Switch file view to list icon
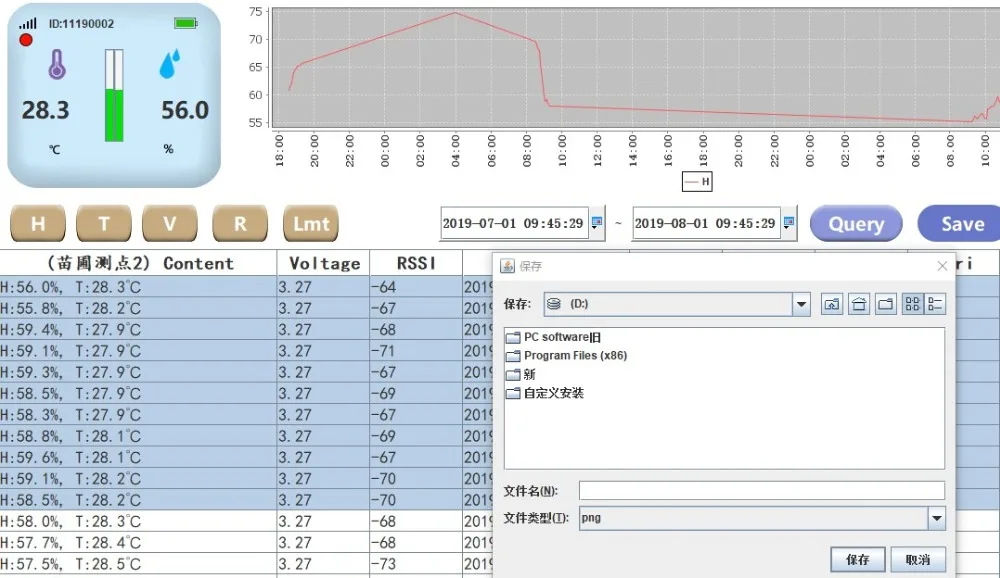Viewport: 1000px width, 578px height. tap(913, 304)
